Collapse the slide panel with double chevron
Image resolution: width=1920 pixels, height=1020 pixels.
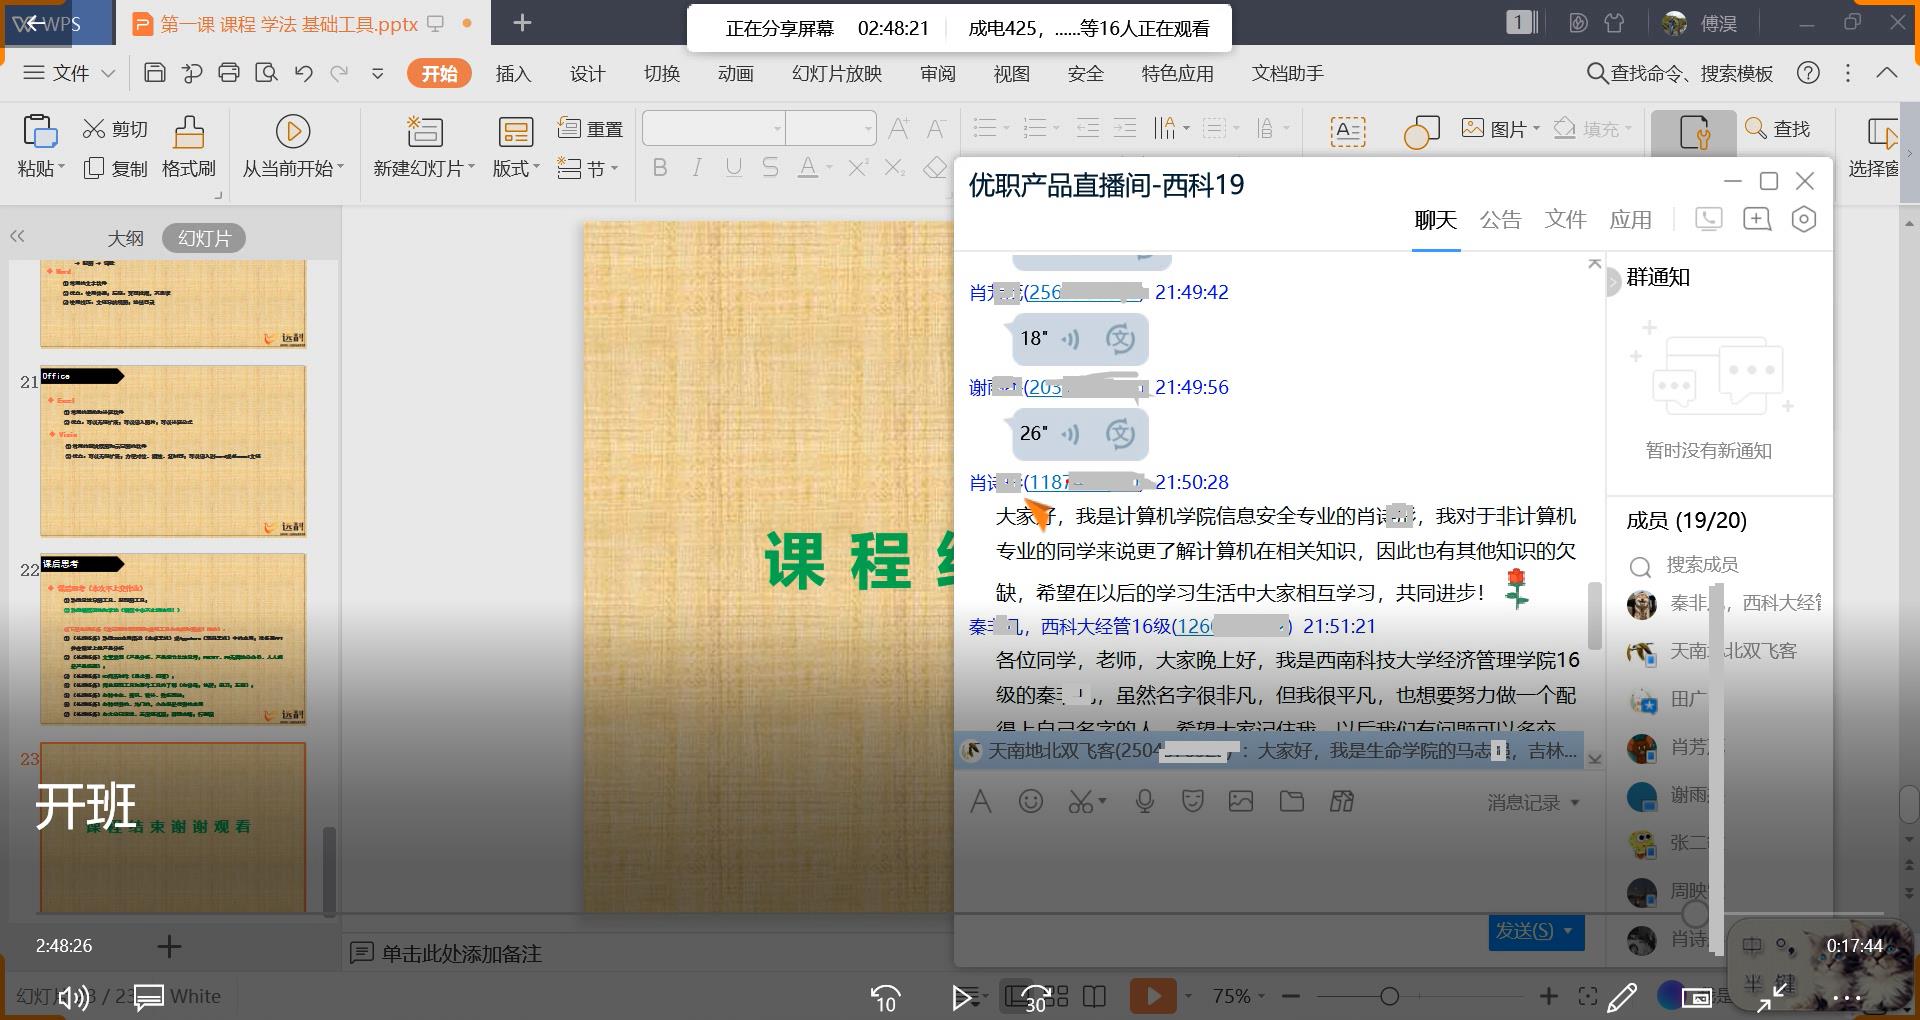[x=17, y=236]
